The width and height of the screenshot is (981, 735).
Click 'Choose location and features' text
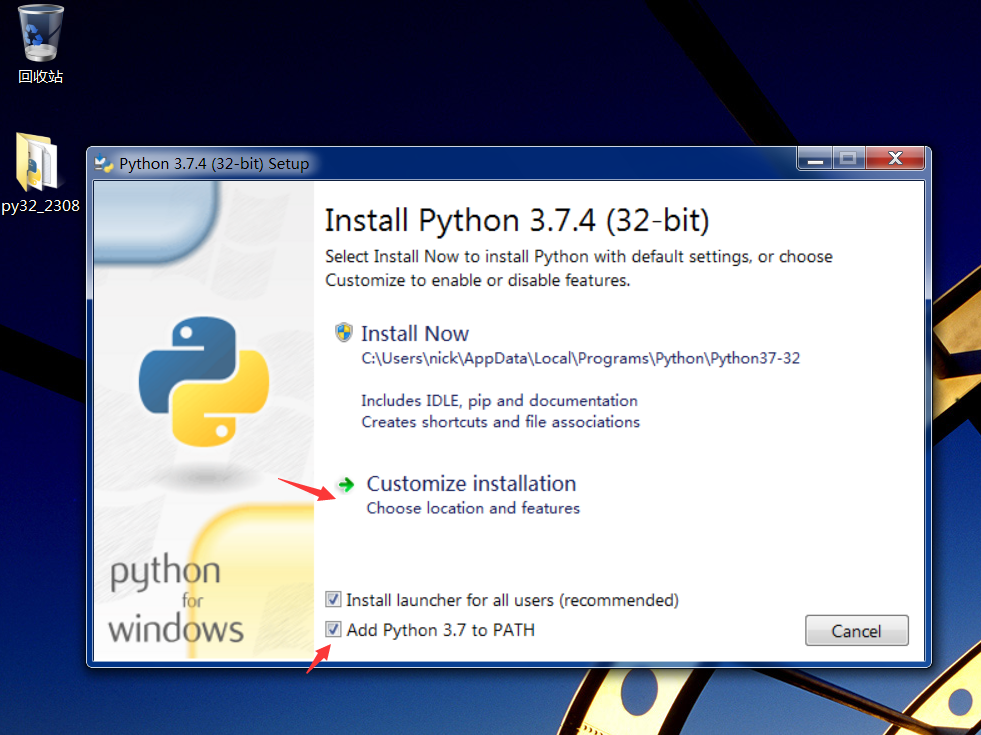coord(473,508)
